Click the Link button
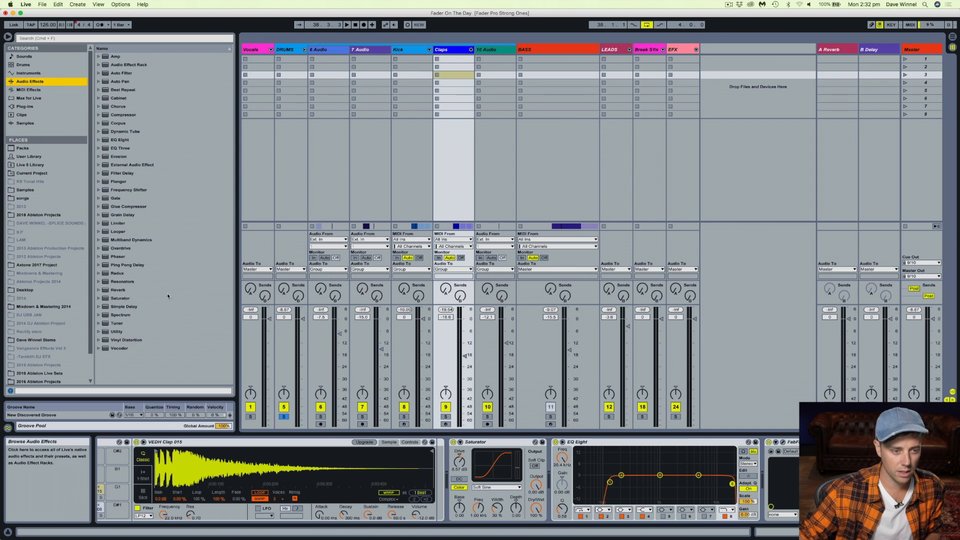 click(13, 25)
